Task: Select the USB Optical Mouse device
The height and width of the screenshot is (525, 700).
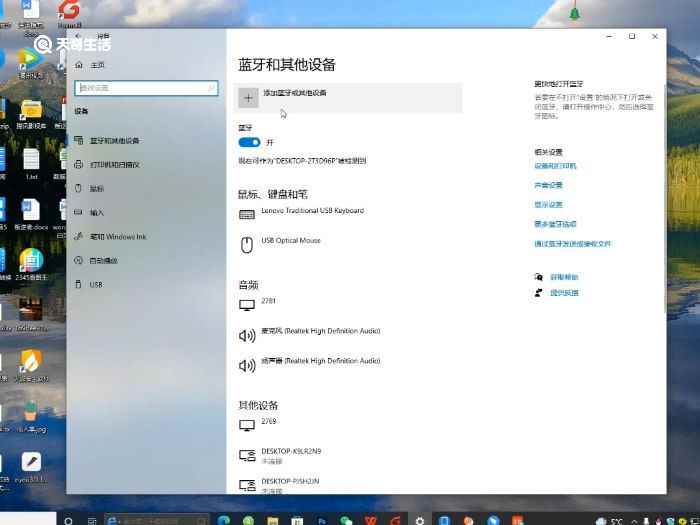Action: coord(291,240)
